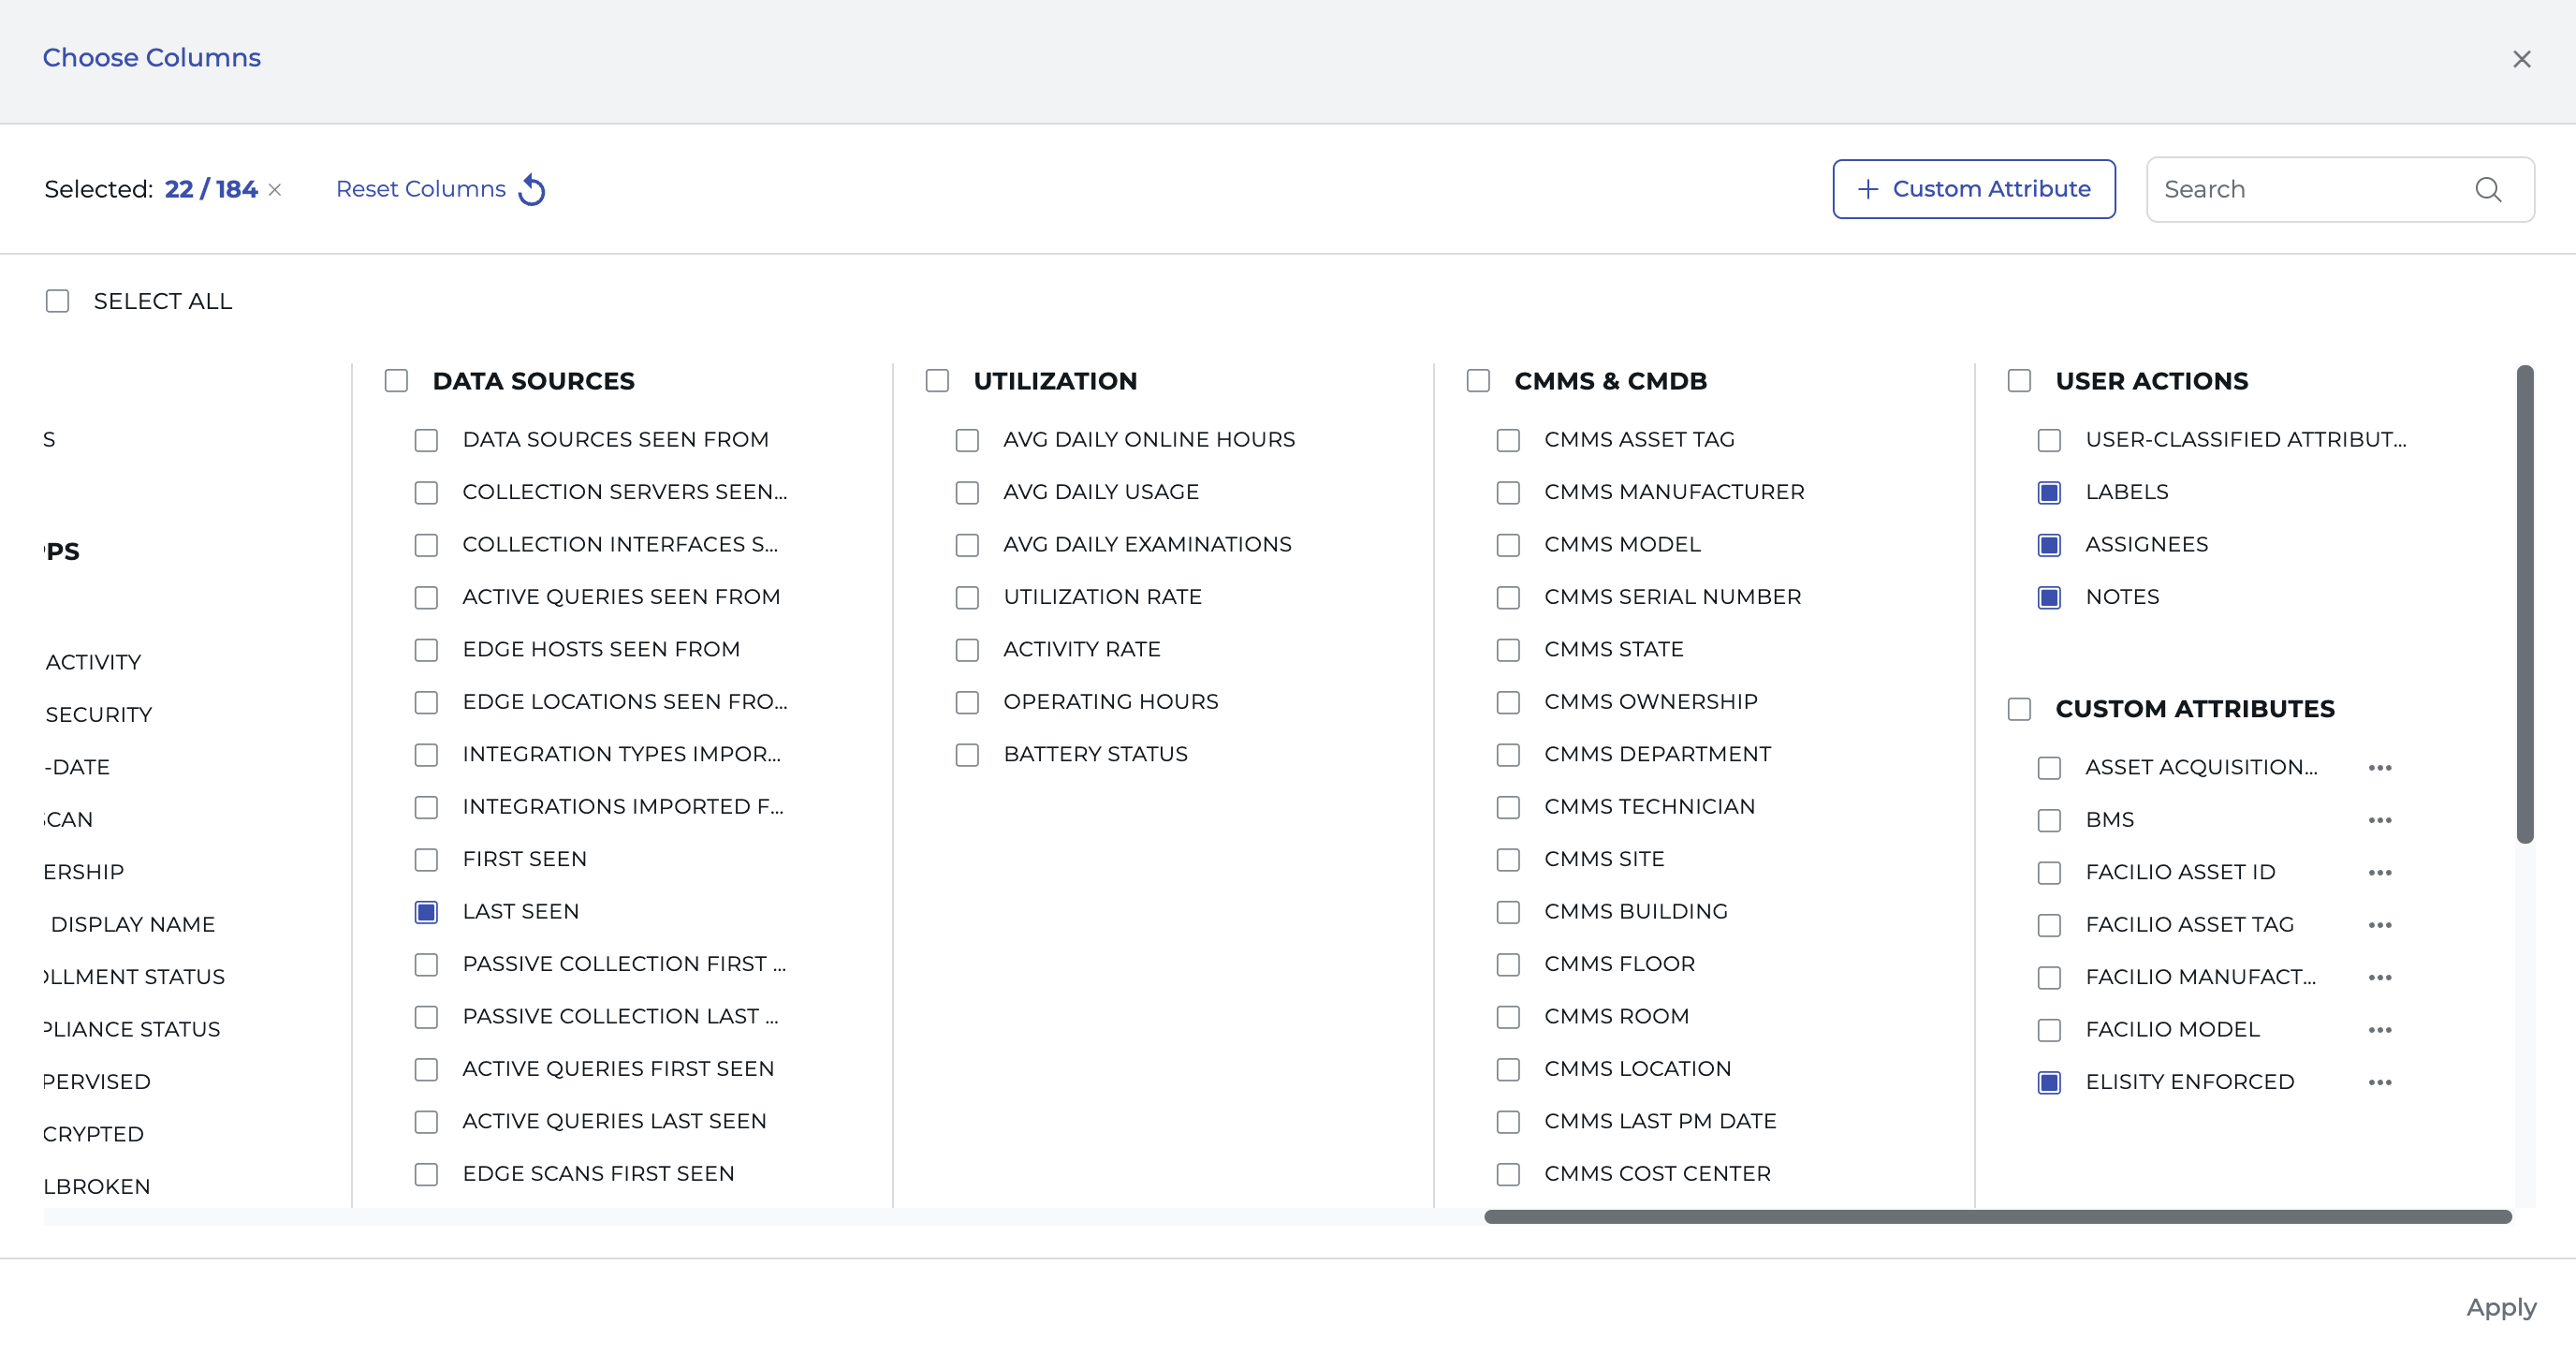Open options menu for BMS attribute
Viewport: 2576px width, 1354px height.
tap(2379, 820)
